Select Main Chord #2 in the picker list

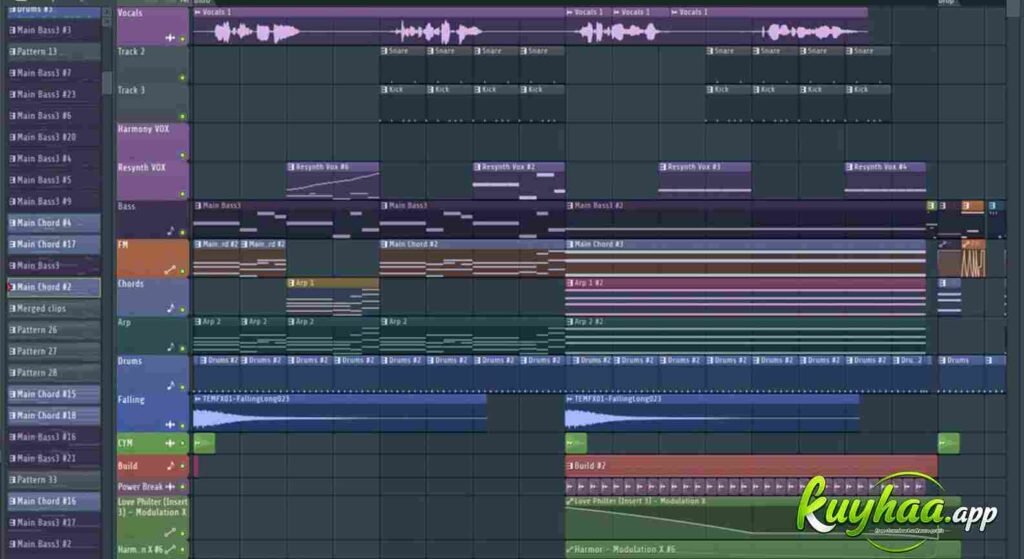[54, 287]
